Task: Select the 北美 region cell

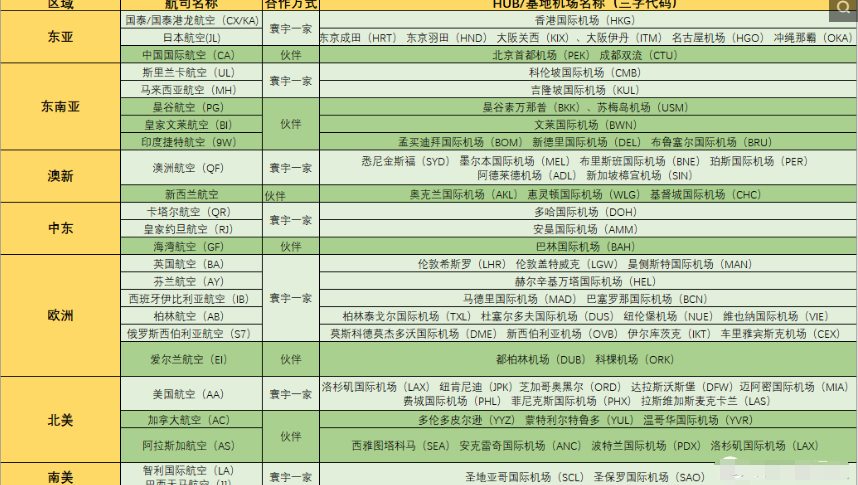Action: tap(60, 420)
